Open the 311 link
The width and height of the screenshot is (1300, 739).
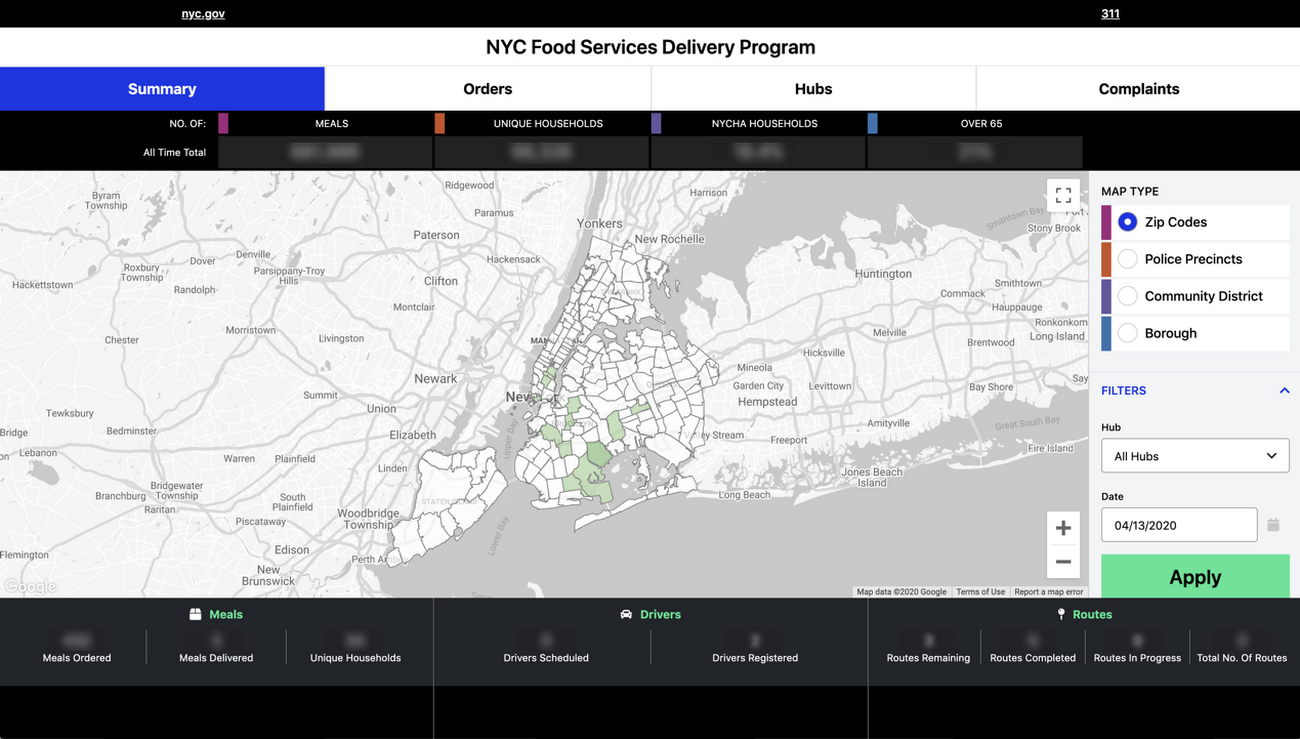pos(1110,14)
